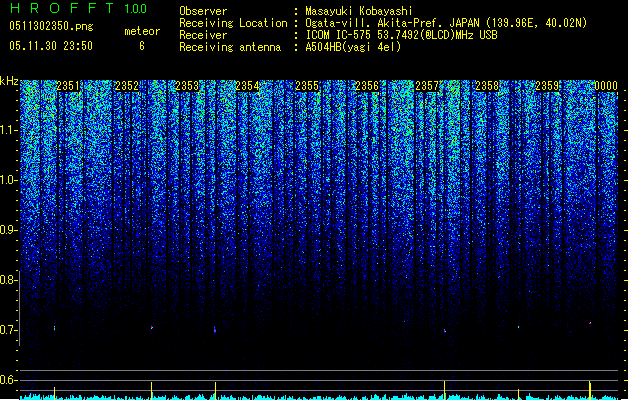The height and width of the screenshot is (400, 629).
Task: Click the bottom yellow spike between 2352 and 2353
Action: tap(152, 391)
